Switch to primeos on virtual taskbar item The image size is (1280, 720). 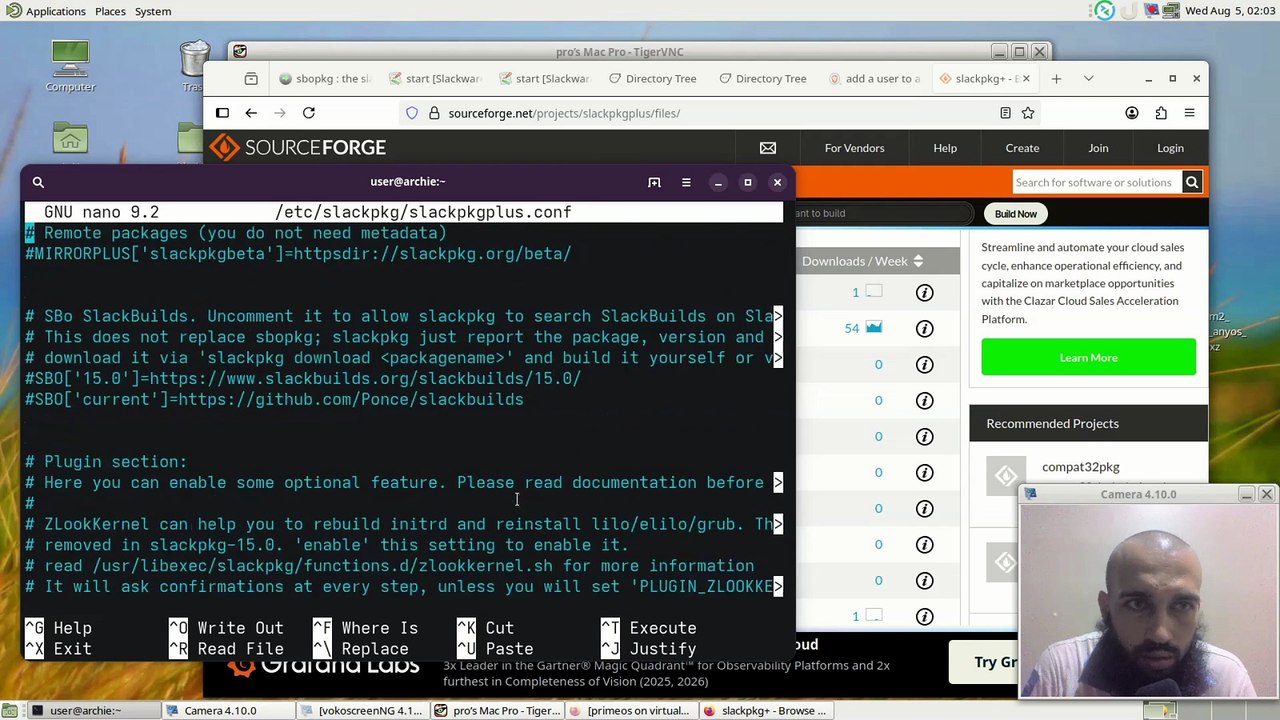pos(630,711)
